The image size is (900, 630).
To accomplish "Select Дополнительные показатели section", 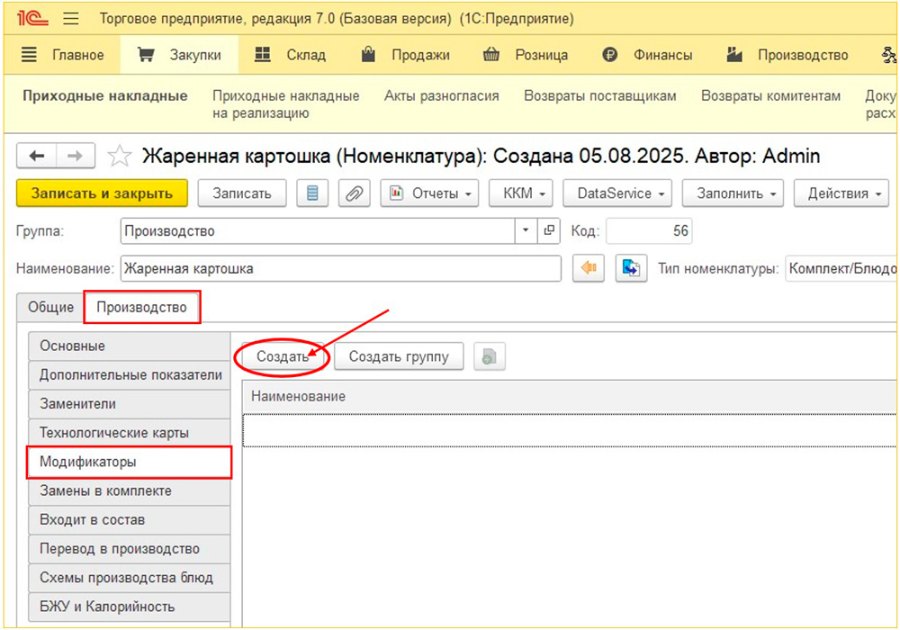I will [129, 375].
